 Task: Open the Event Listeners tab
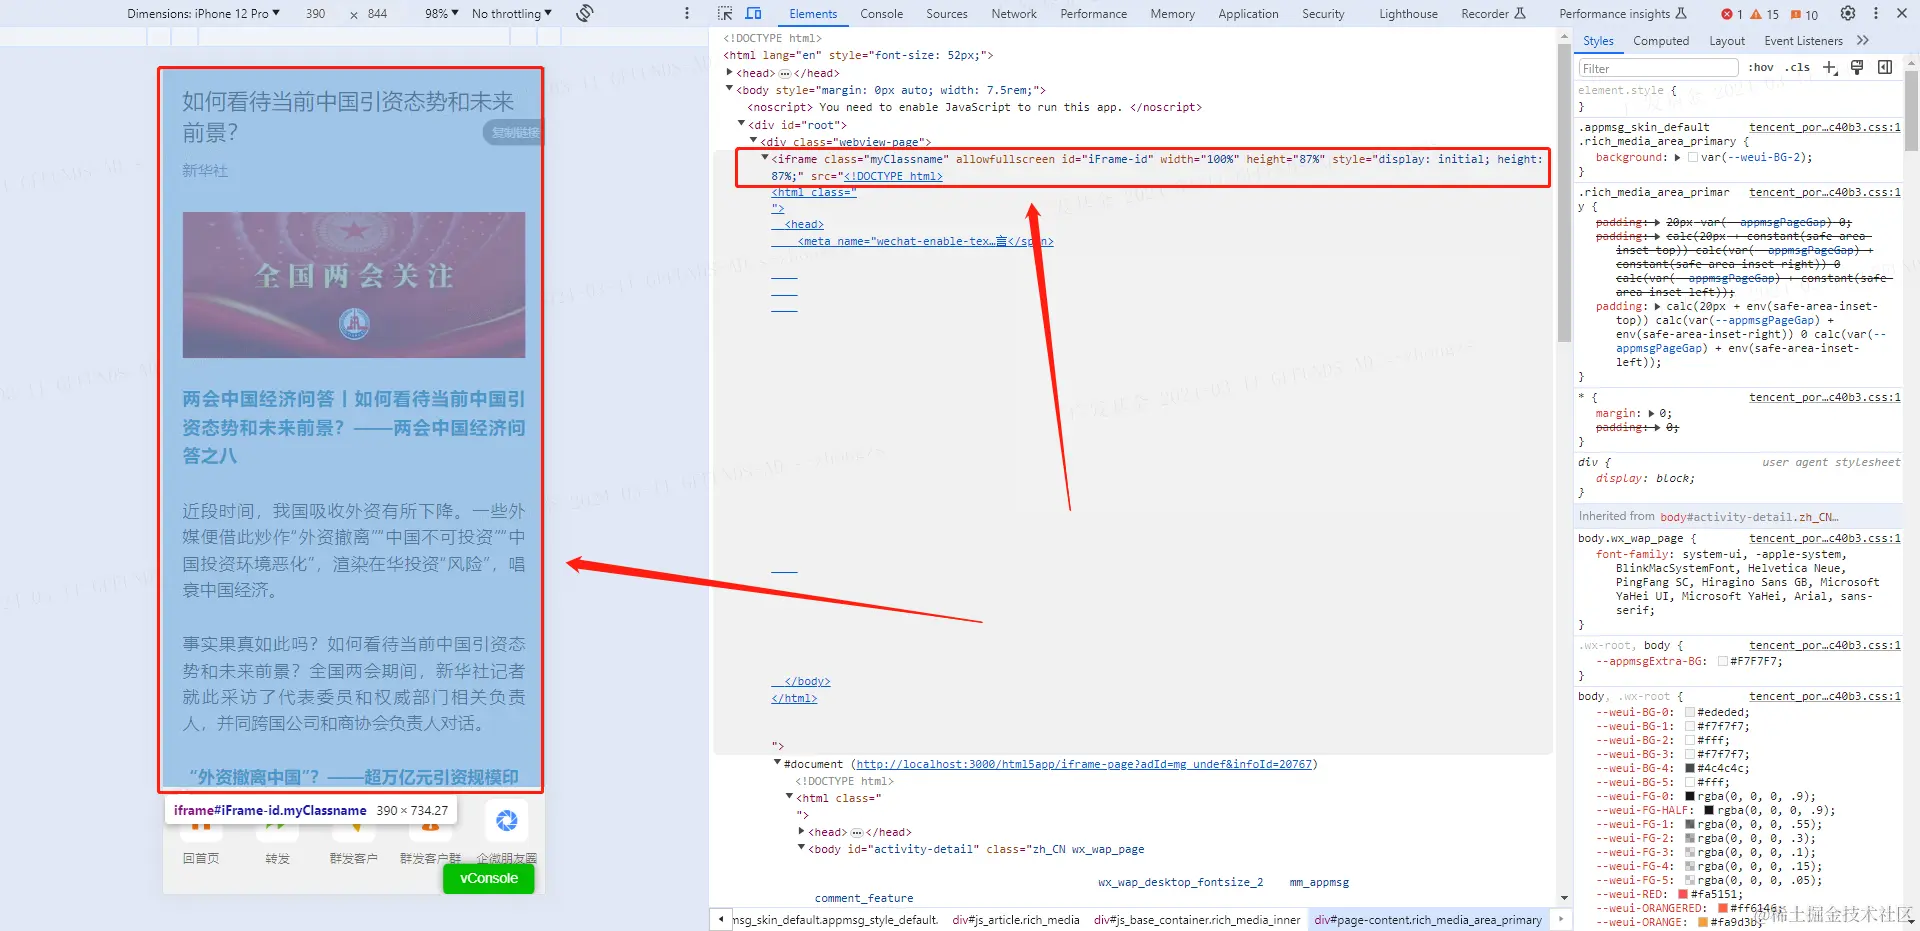[x=1803, y=41]
